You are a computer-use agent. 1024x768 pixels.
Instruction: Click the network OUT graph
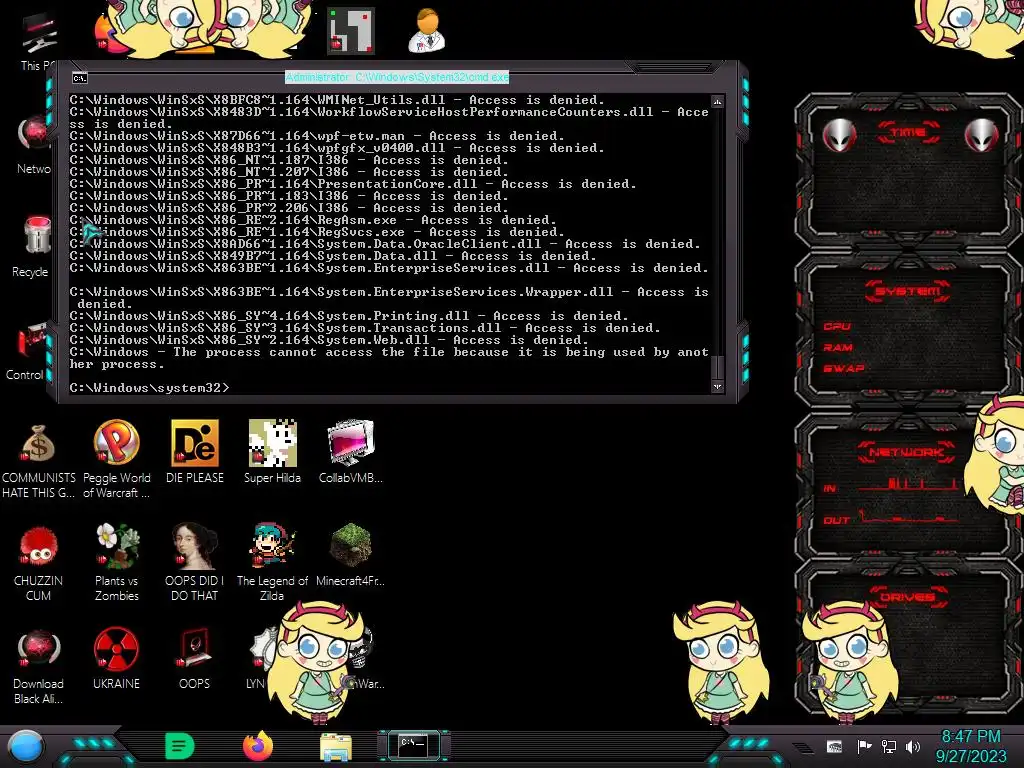[908, 517]
